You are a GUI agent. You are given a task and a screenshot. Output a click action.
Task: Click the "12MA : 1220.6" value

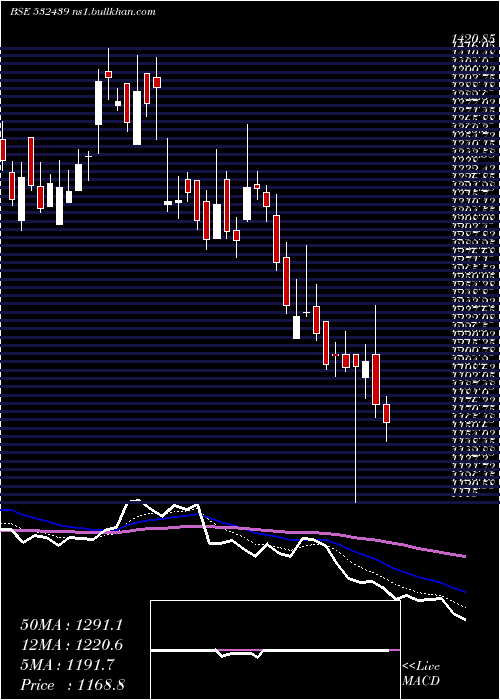click(71, 645)
